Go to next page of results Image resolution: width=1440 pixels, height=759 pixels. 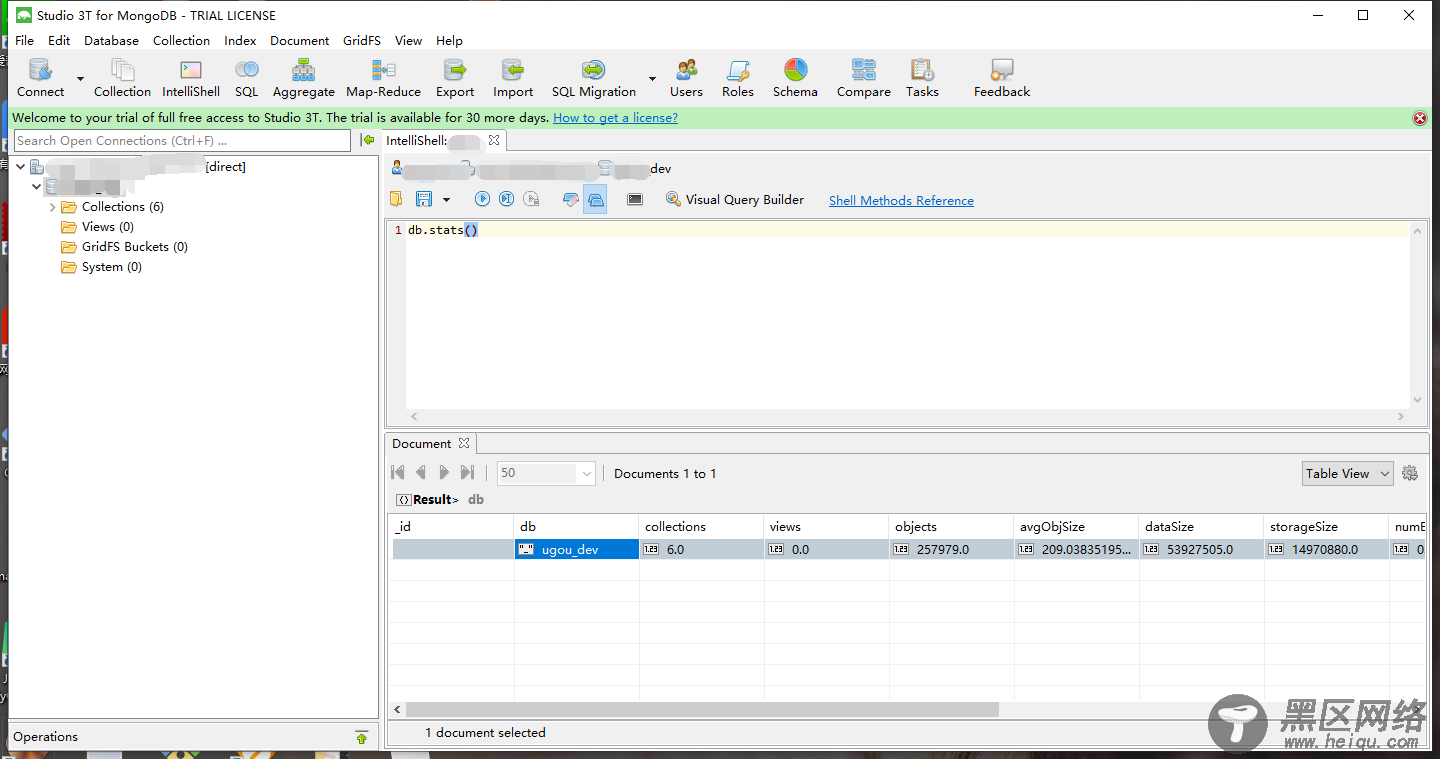click(444, 473)
